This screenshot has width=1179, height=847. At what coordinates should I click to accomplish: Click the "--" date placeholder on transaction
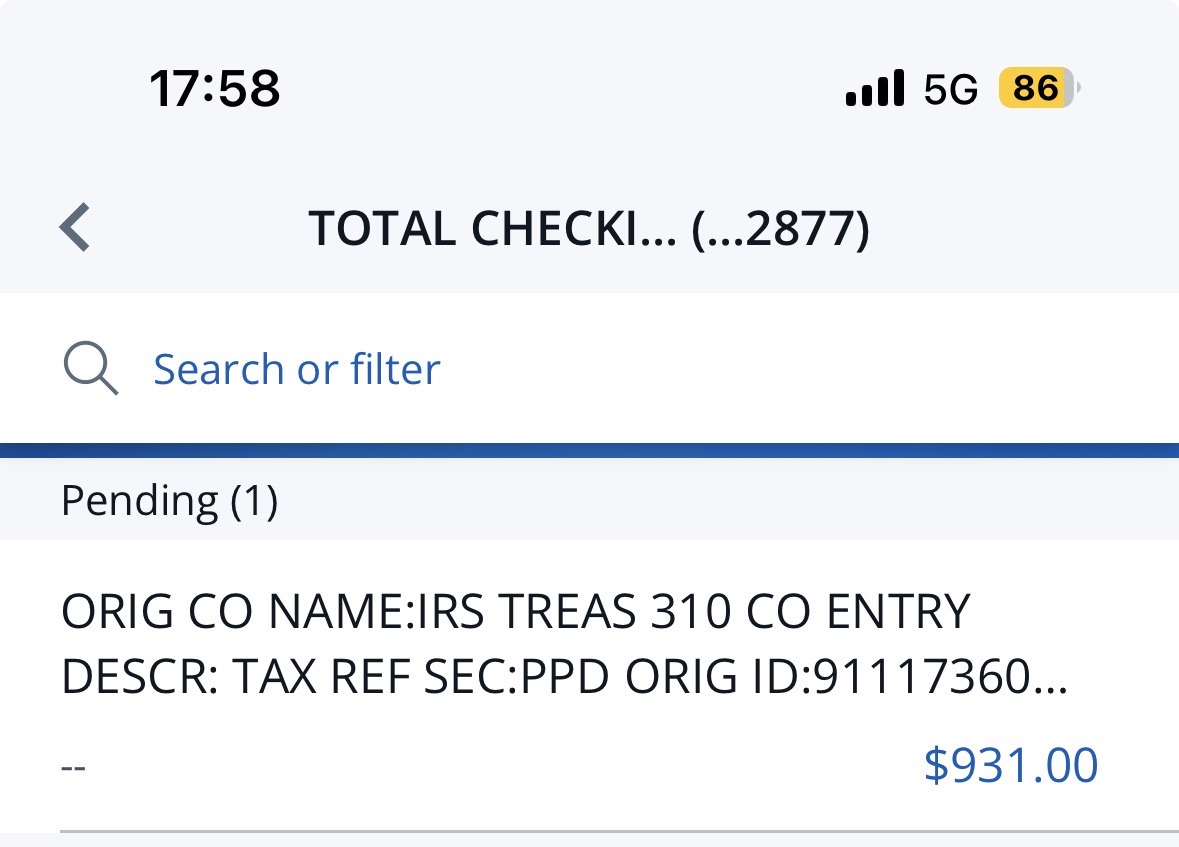pyautogui.click(x=74, y=768)
